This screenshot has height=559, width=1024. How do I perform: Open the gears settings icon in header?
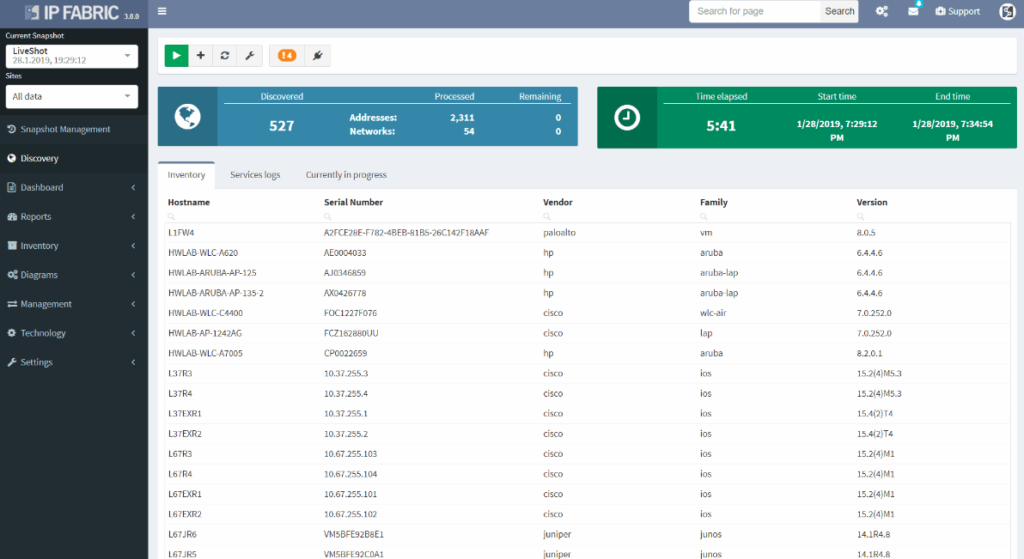882,11
